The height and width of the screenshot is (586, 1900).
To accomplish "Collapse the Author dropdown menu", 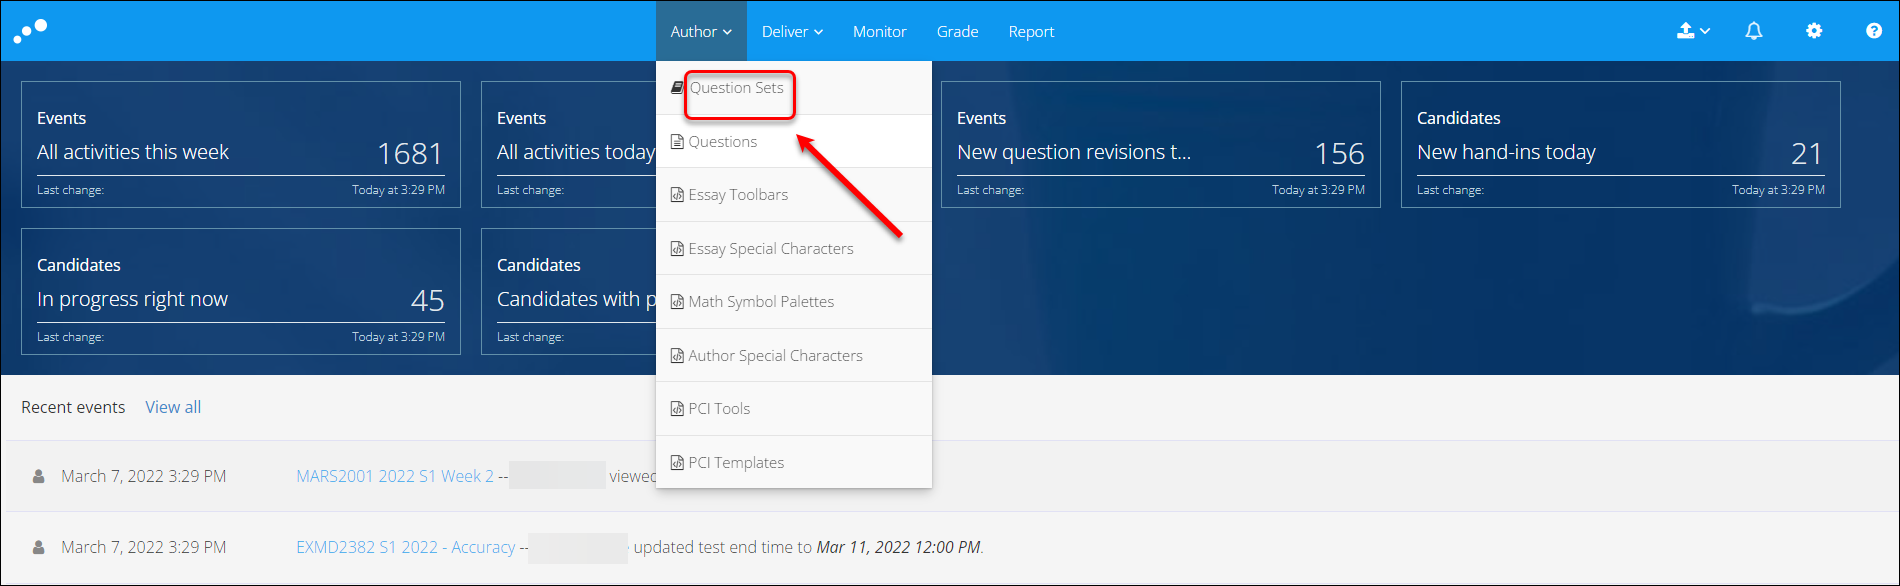I will coord(701,31).
